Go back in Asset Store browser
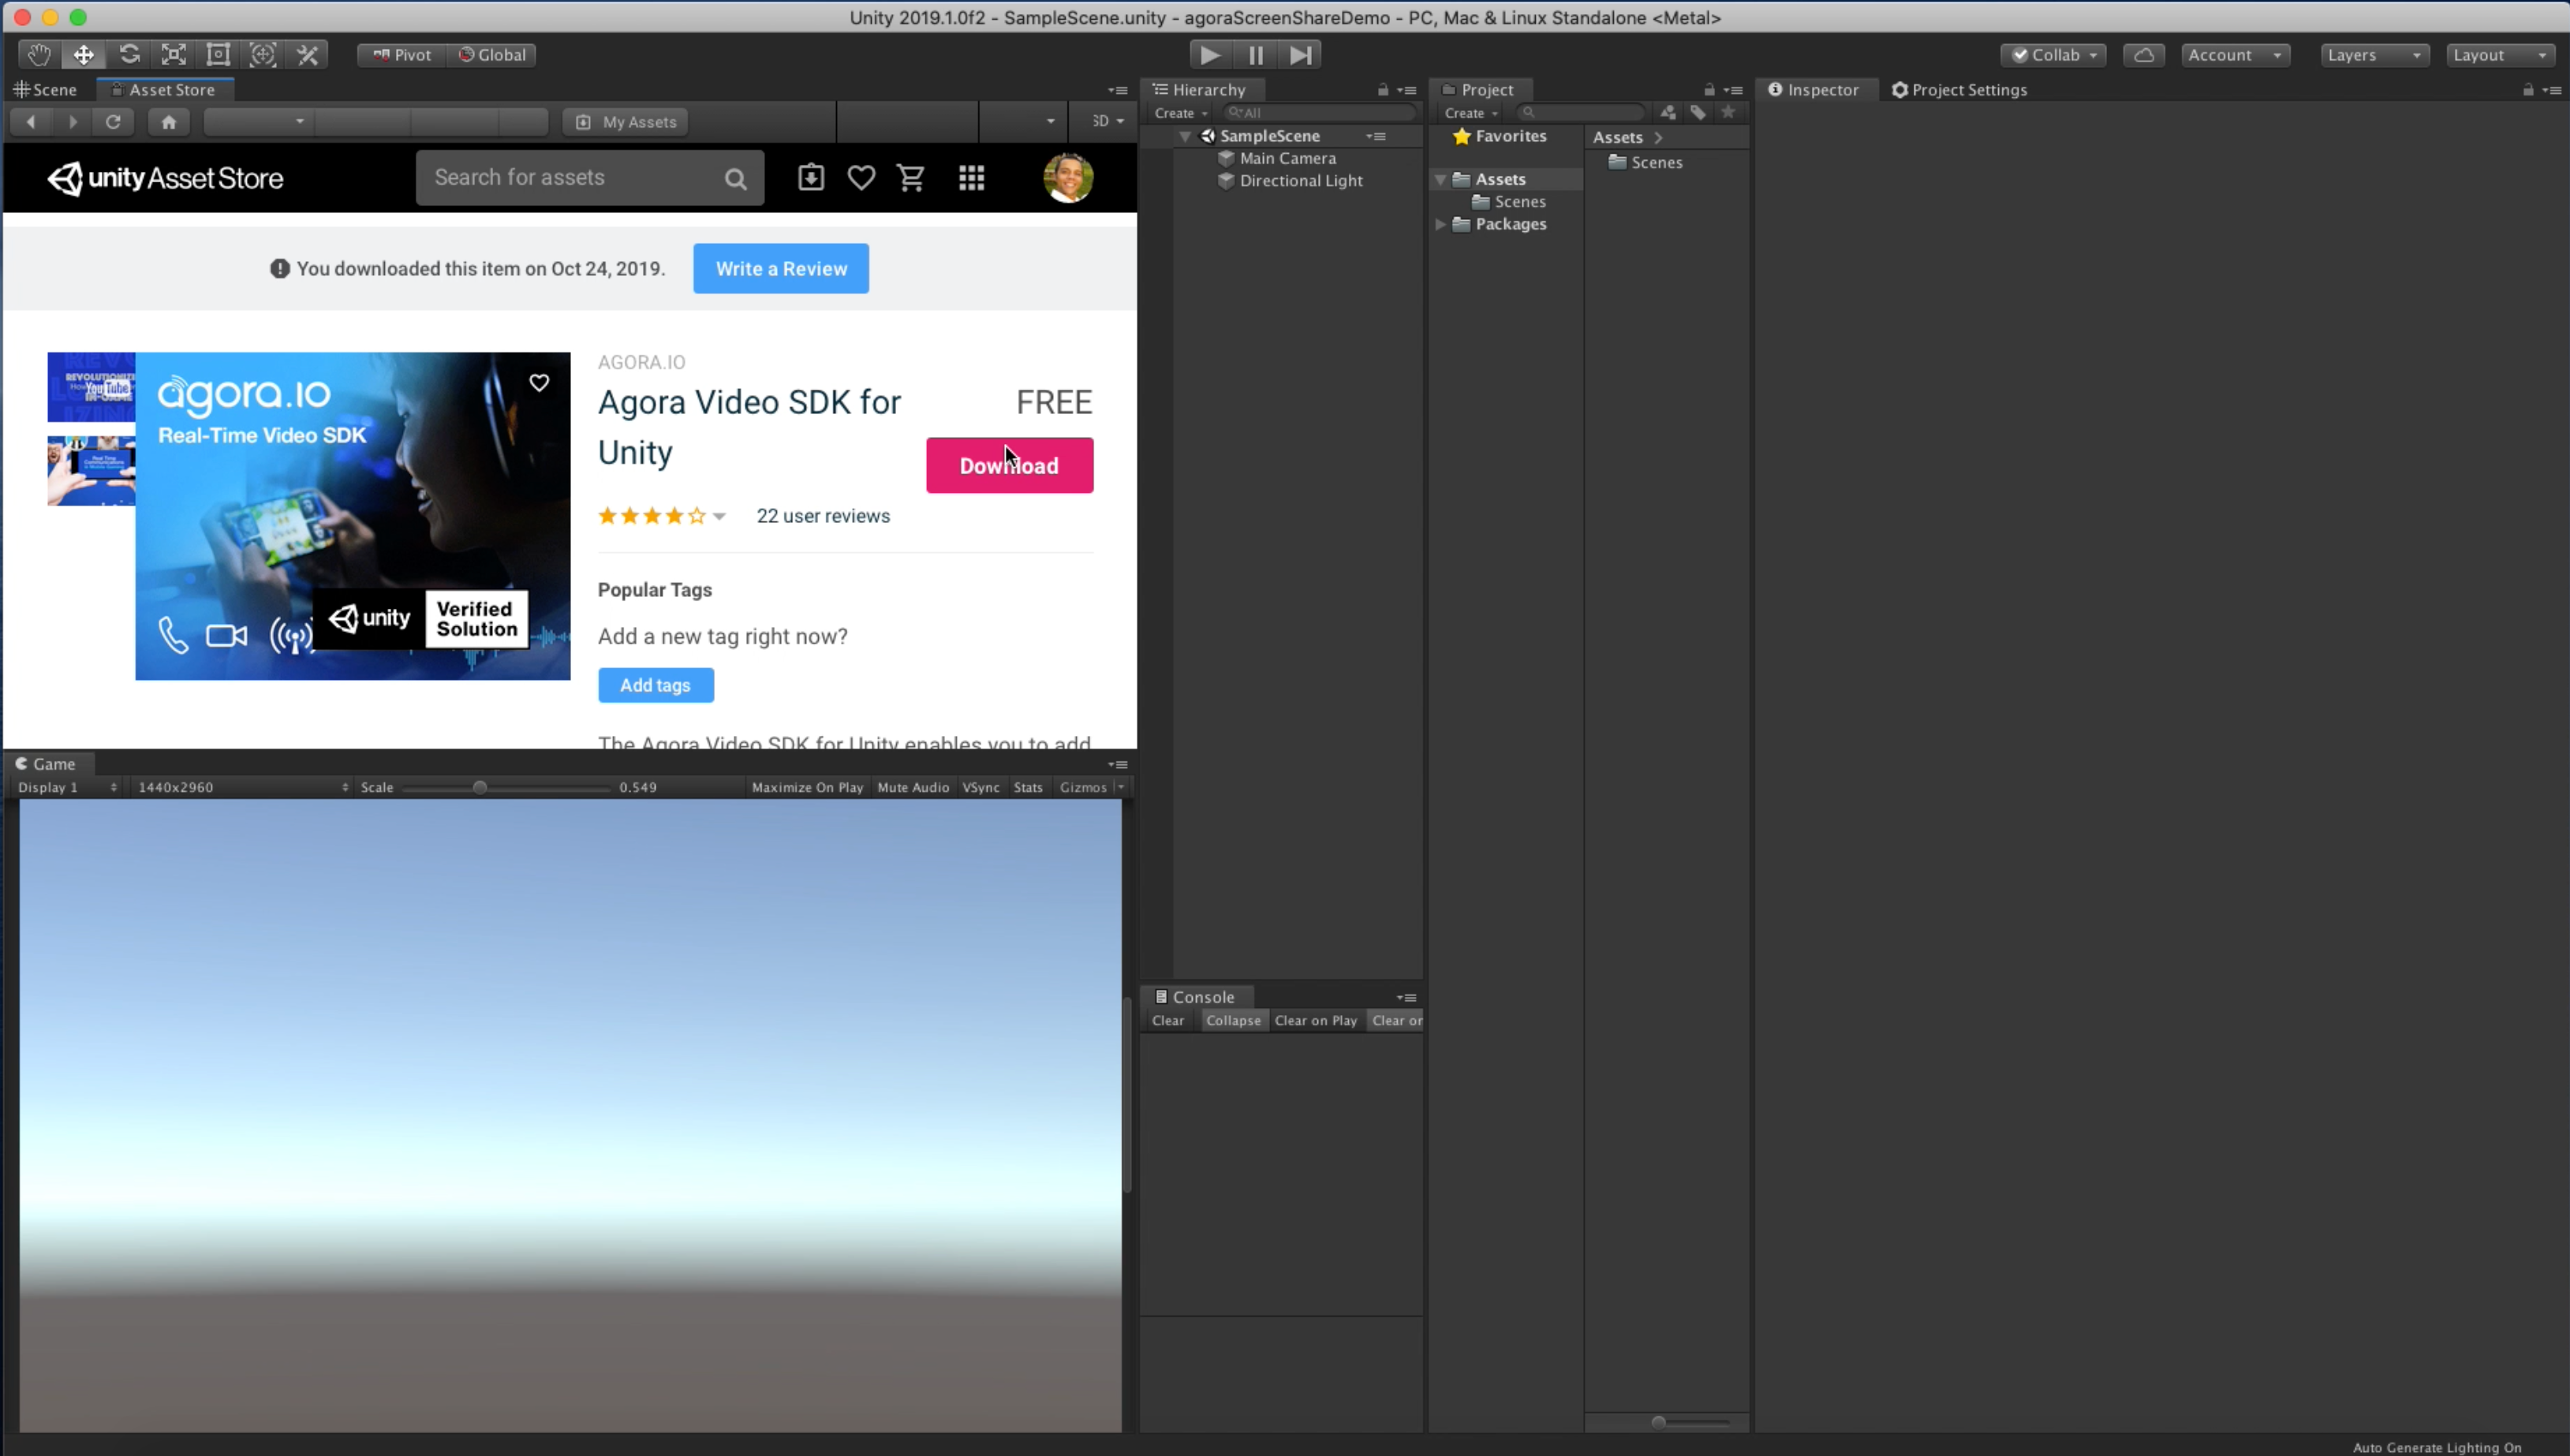This screenshot has height=1456, width=2570. [31, 122]
